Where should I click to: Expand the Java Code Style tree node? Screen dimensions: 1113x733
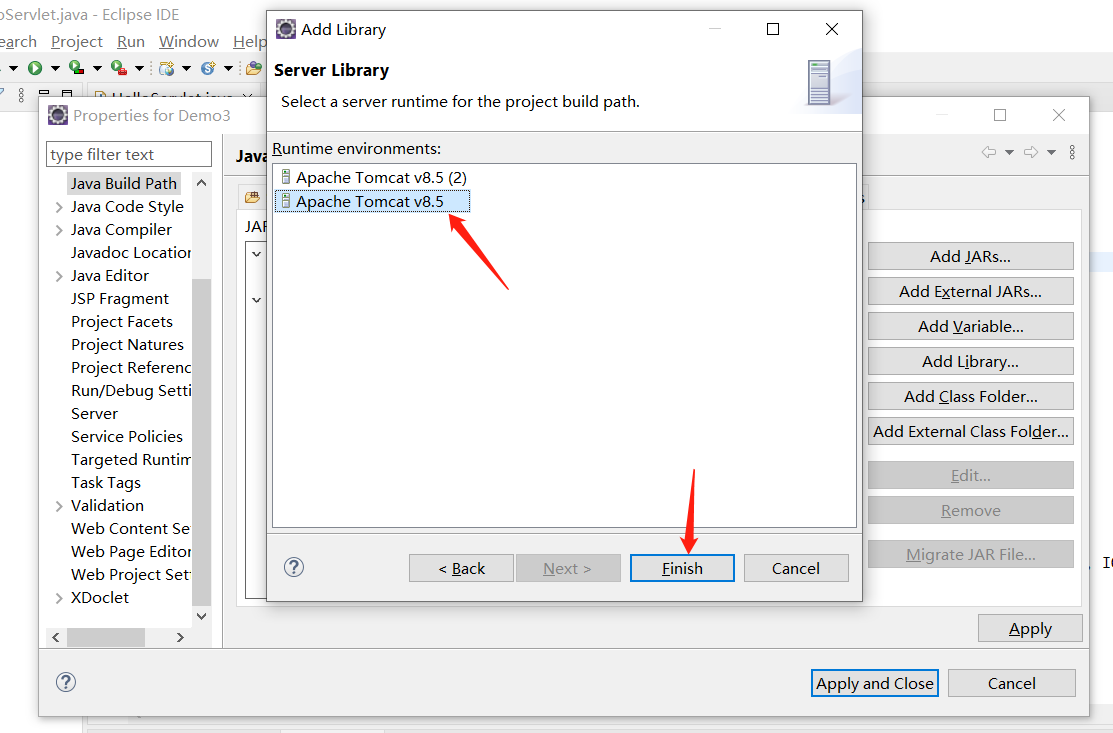(59, 207)
